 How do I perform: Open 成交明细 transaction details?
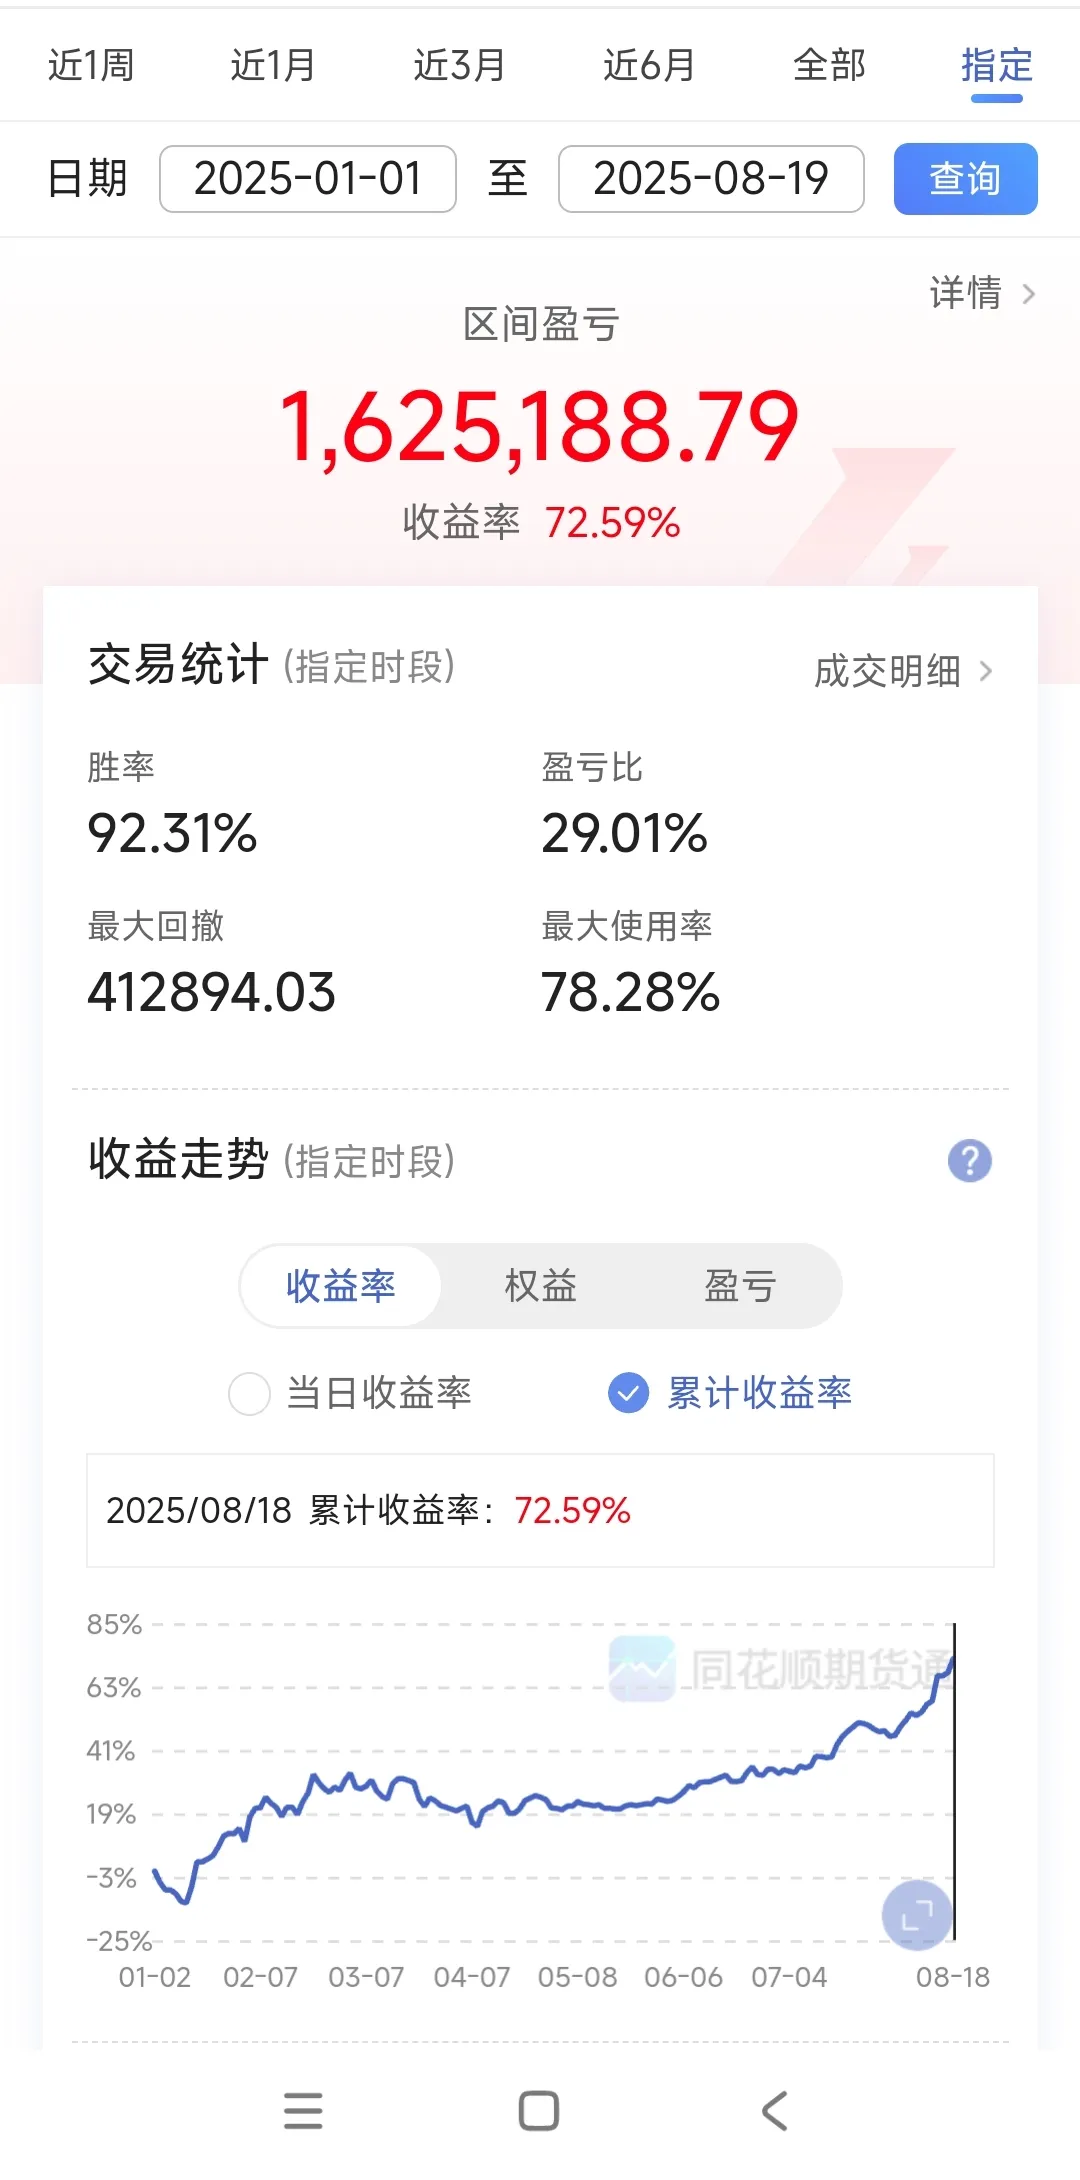[x=902, y=671]
